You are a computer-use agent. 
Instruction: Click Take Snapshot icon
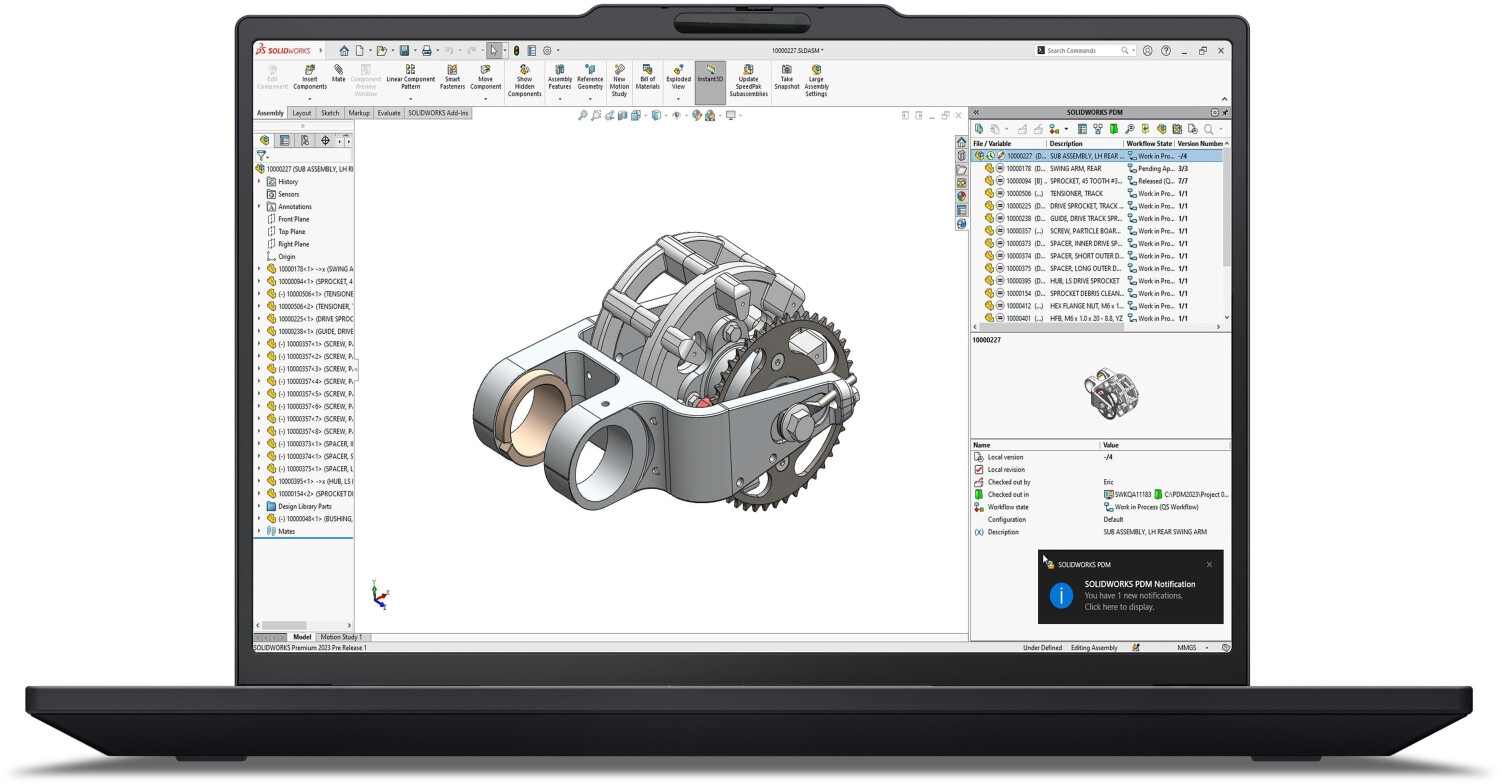787,69
